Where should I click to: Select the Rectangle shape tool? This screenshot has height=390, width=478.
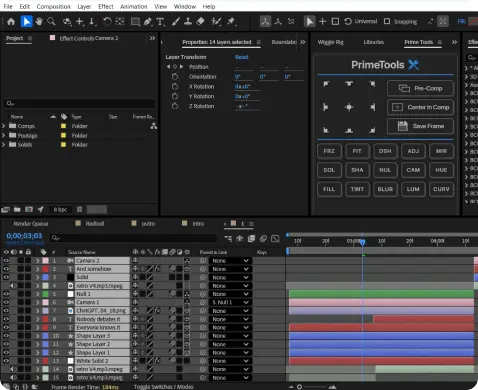pyautogui.click(x=135, y=22)
